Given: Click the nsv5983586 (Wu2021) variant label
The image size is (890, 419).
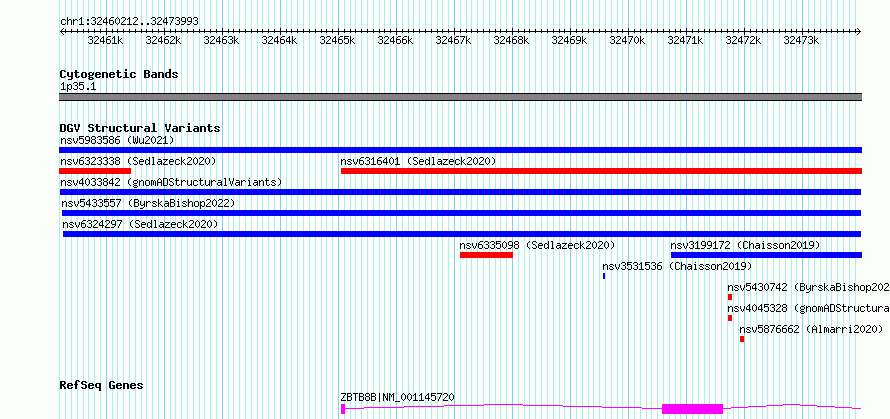Looking at the screenshot, I should pyautogui.click(x=117, y=140).
